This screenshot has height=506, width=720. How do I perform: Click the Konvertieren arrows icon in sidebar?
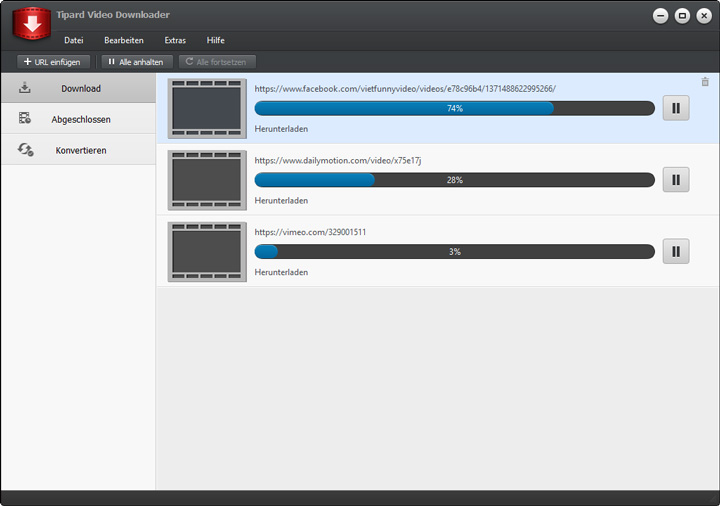click(26, 150)
